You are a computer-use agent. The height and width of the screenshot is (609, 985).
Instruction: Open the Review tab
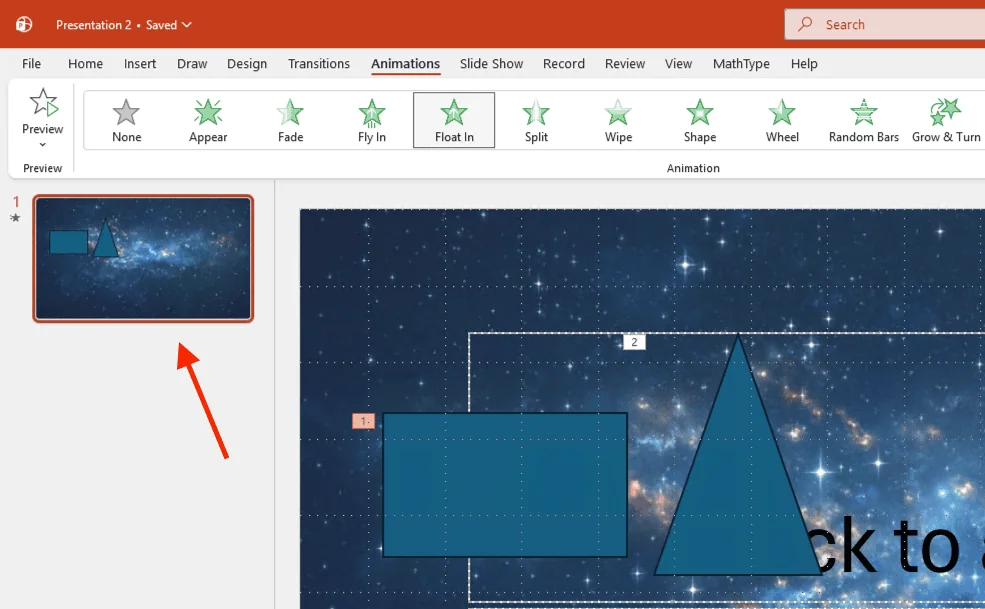pyautogui.click(x=625, y=63)
